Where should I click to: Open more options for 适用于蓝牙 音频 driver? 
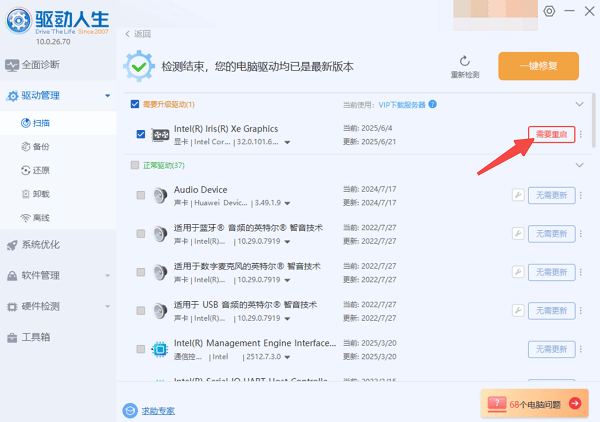(581, 234)
